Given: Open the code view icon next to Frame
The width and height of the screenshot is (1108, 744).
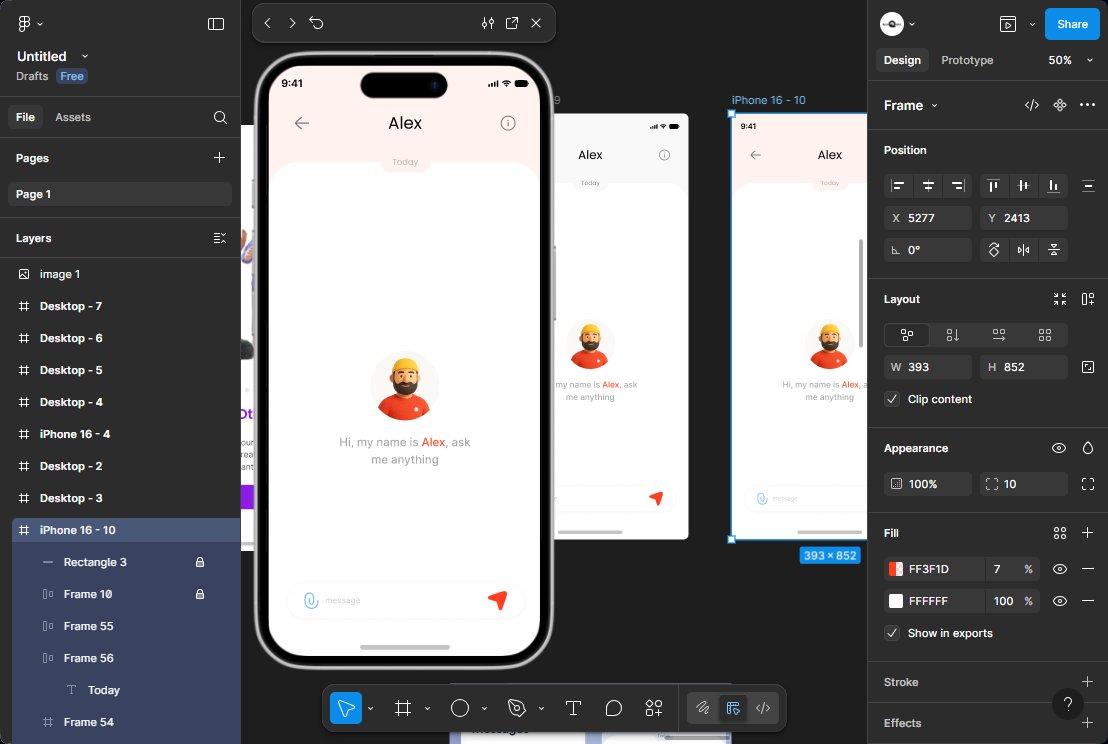Looking at the screenshot, I should pyautogui.click(x=1032, y=105).
